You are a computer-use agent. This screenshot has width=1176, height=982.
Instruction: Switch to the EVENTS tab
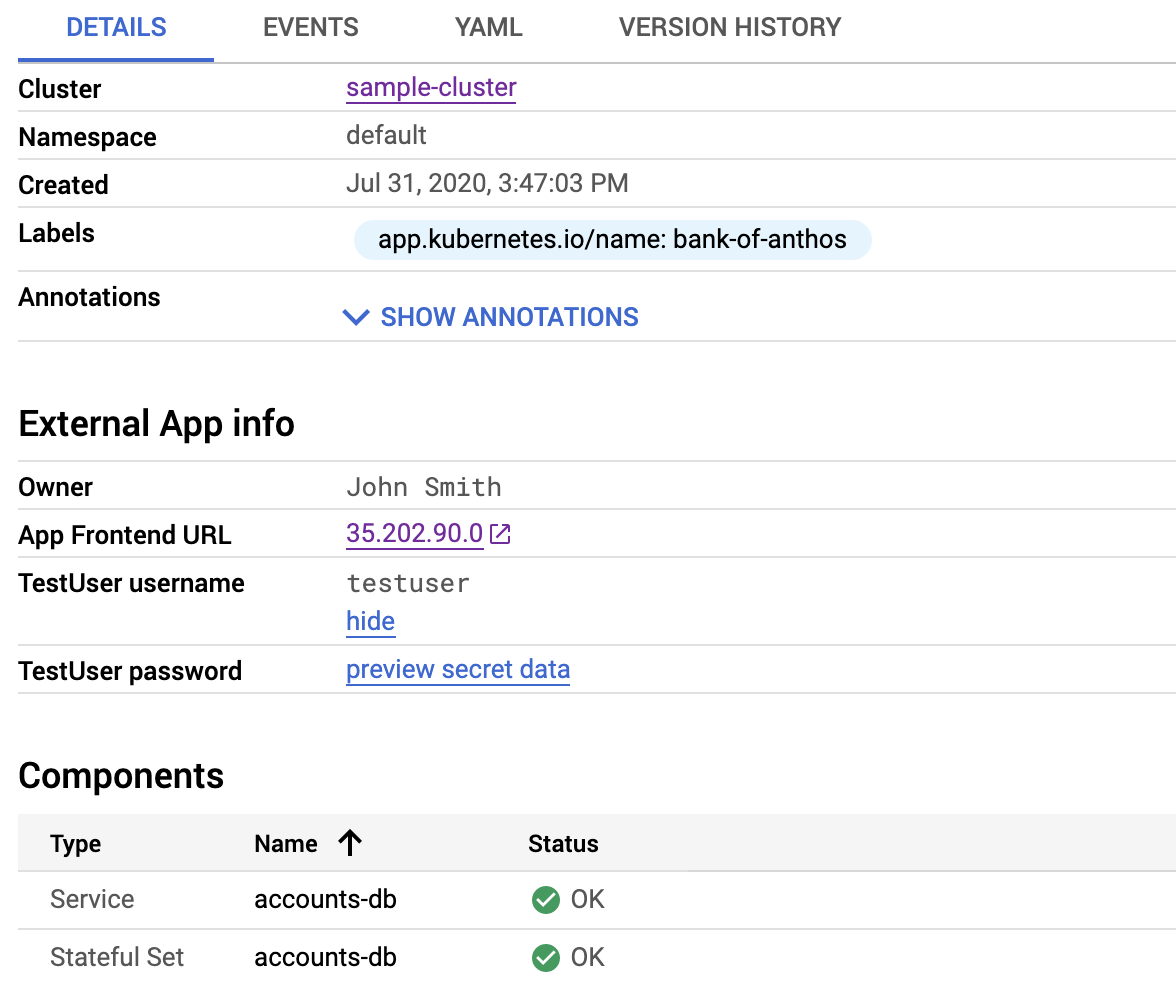pyautogui.click(x=310, y=27)
